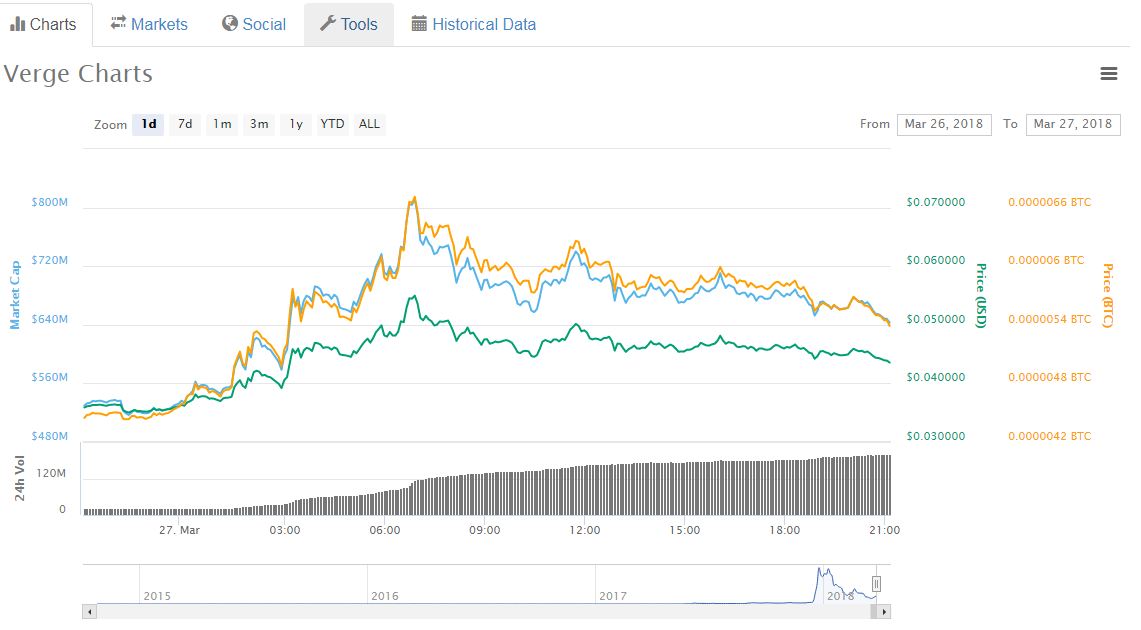Click the Market Cap axis label
Image resolution: width=1141 pixels, height=630 pixels.
coord(15,295)
